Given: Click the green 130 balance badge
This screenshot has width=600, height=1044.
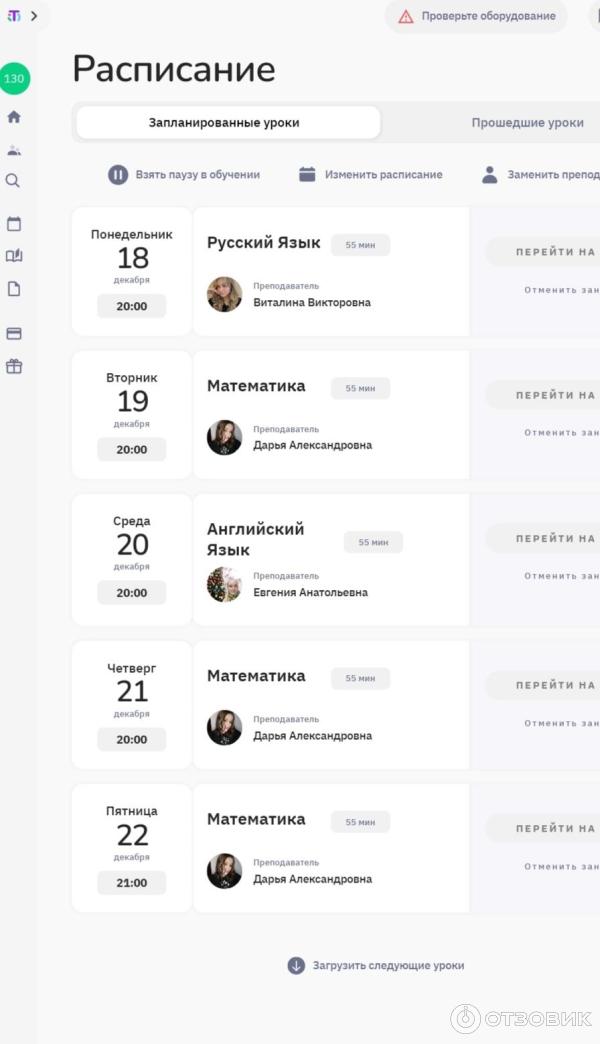Looking at the screenshot, I should tap(15, 78).
